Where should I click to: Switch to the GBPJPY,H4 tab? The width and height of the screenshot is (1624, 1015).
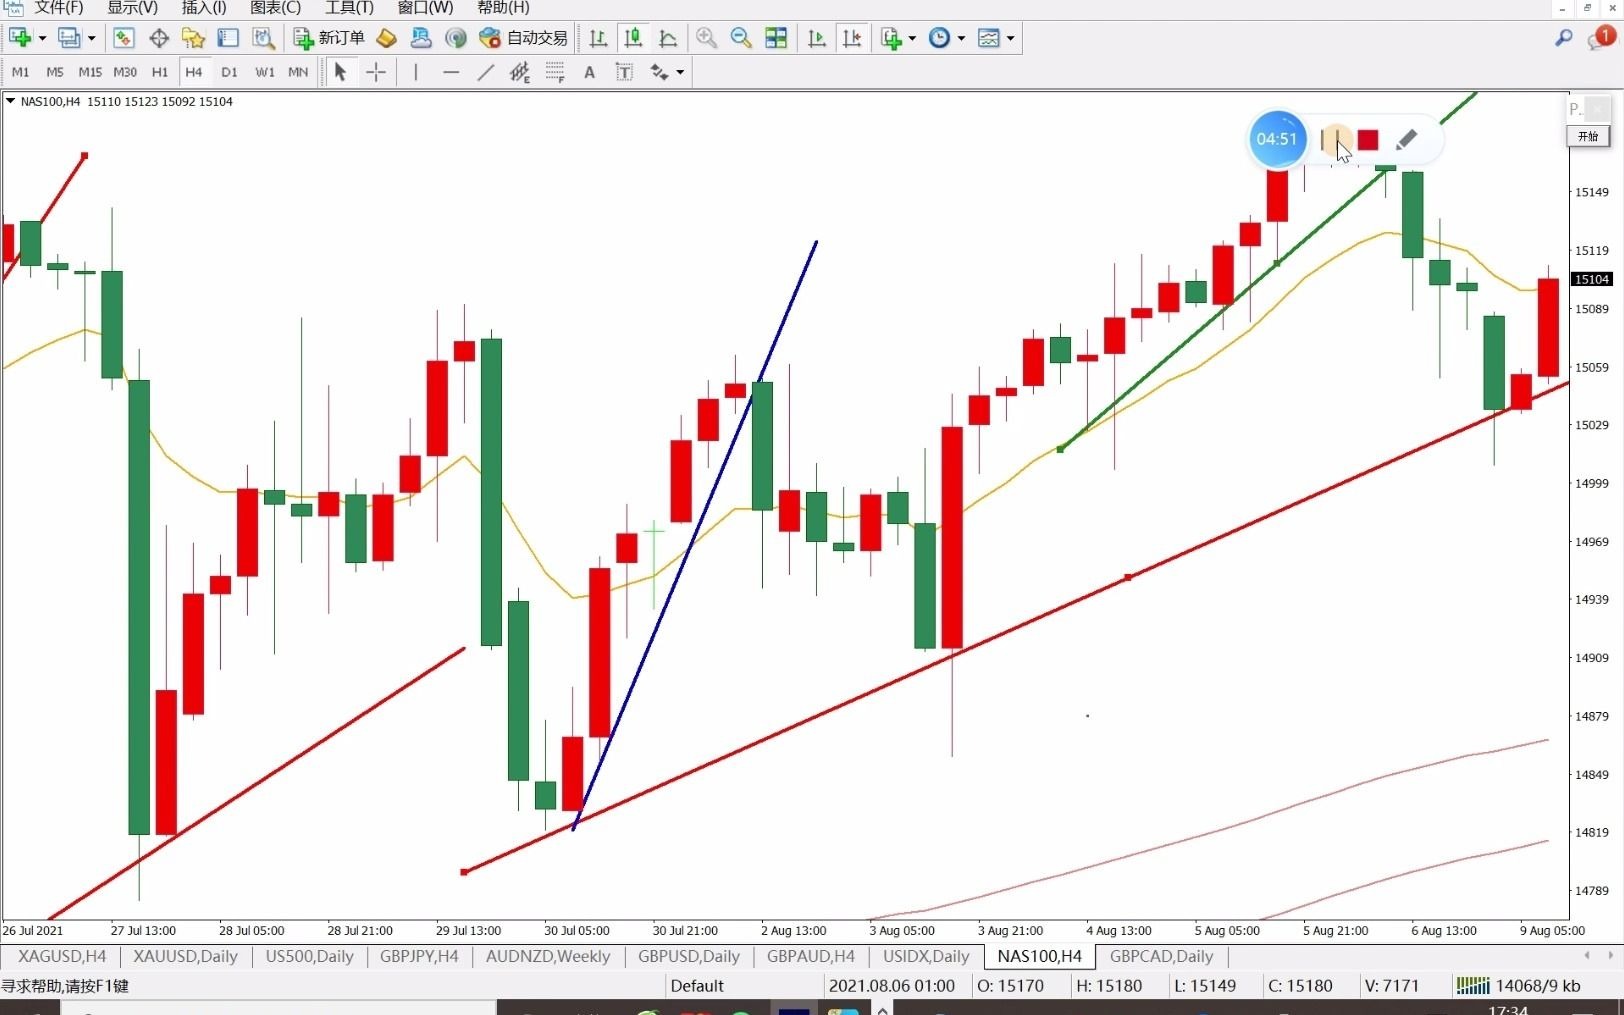pyautogui.click(x=419, y=956)
